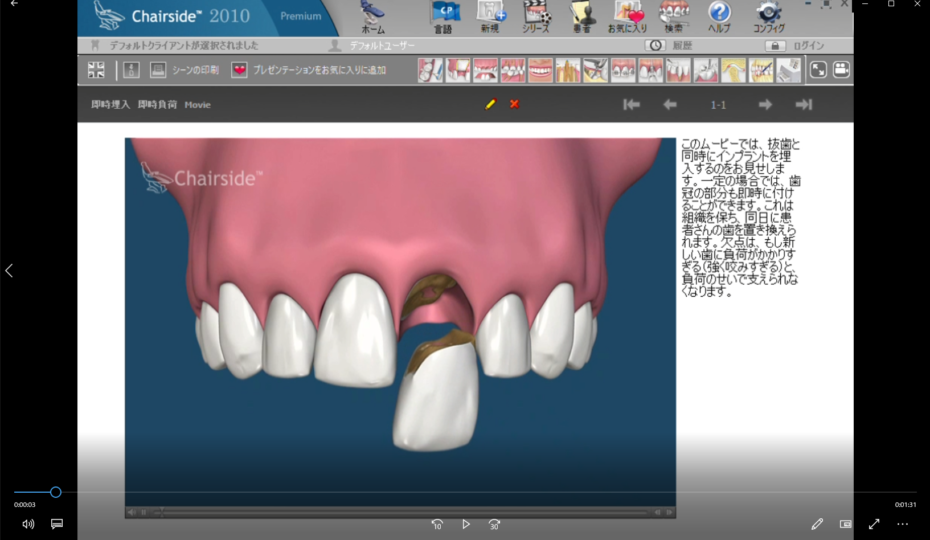Open the 言語 (Language) flag icon
930x540 pixels.
tap(444, 17)
